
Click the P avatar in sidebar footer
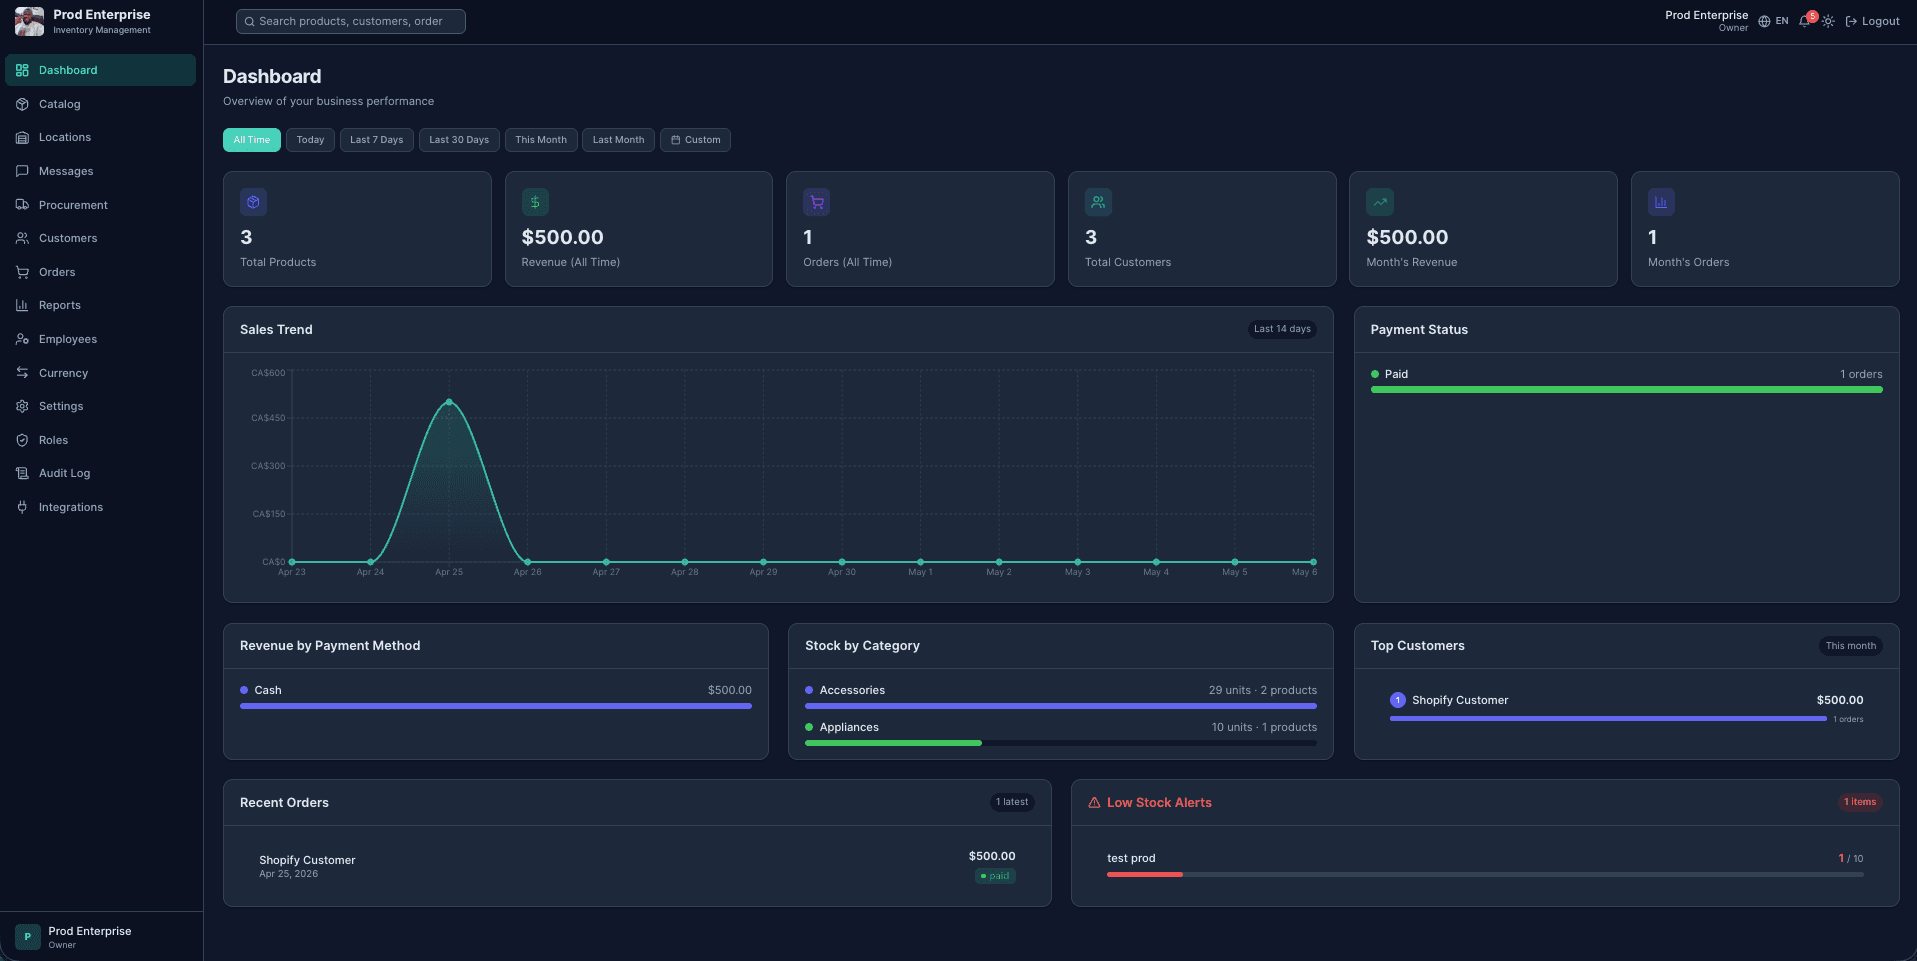[x=28, y=937]
